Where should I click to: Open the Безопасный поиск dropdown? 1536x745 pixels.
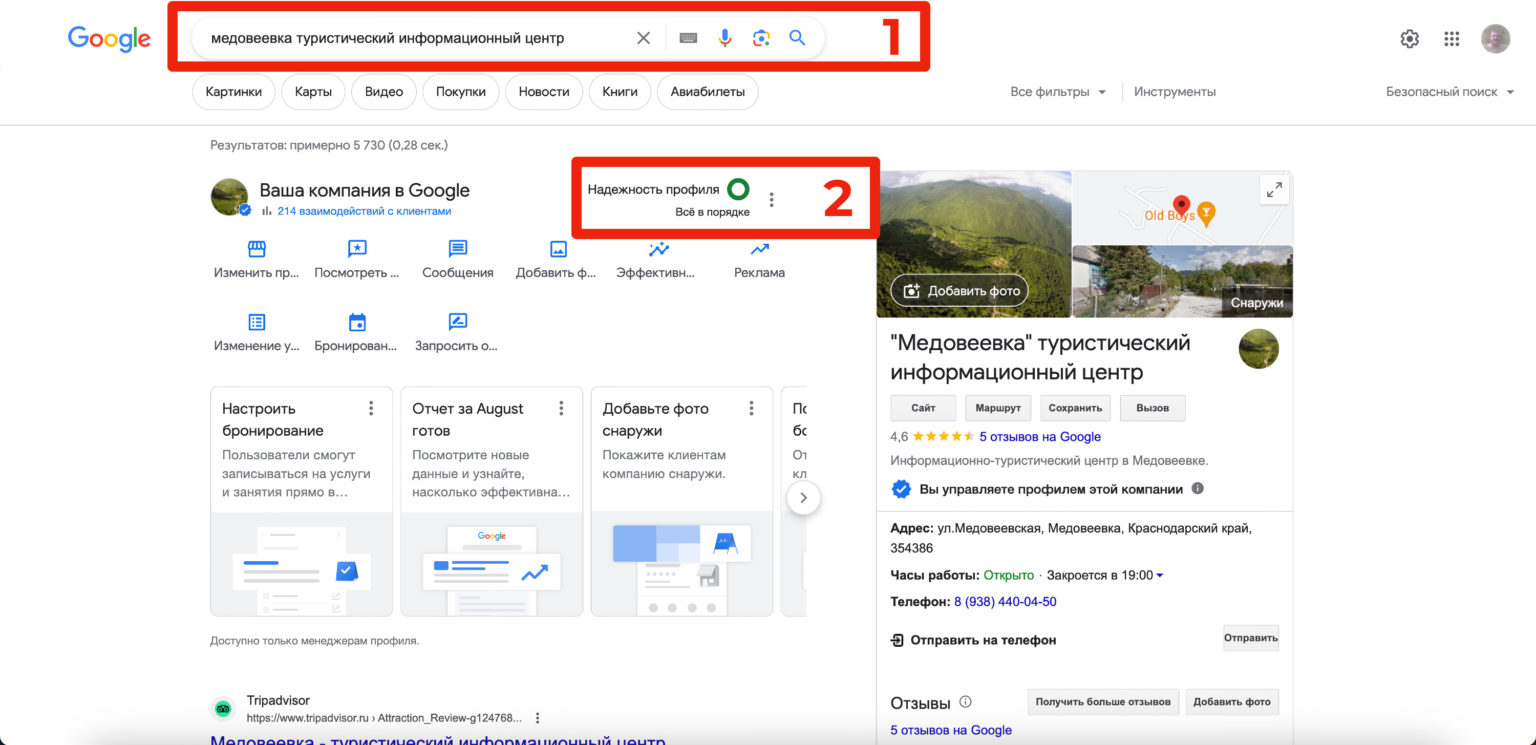[x=1450, y=91]
